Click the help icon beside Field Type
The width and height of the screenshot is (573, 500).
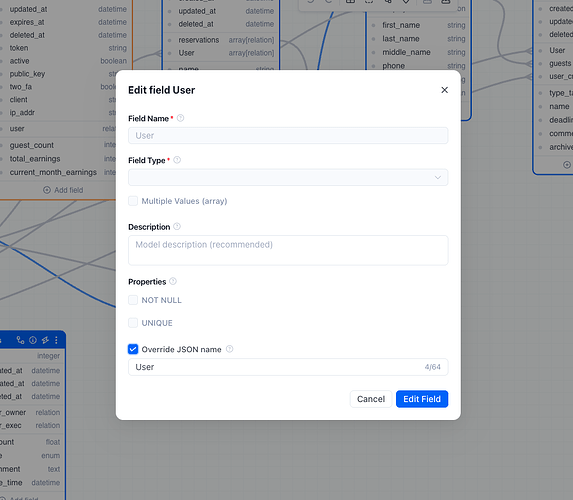point(177,160)
